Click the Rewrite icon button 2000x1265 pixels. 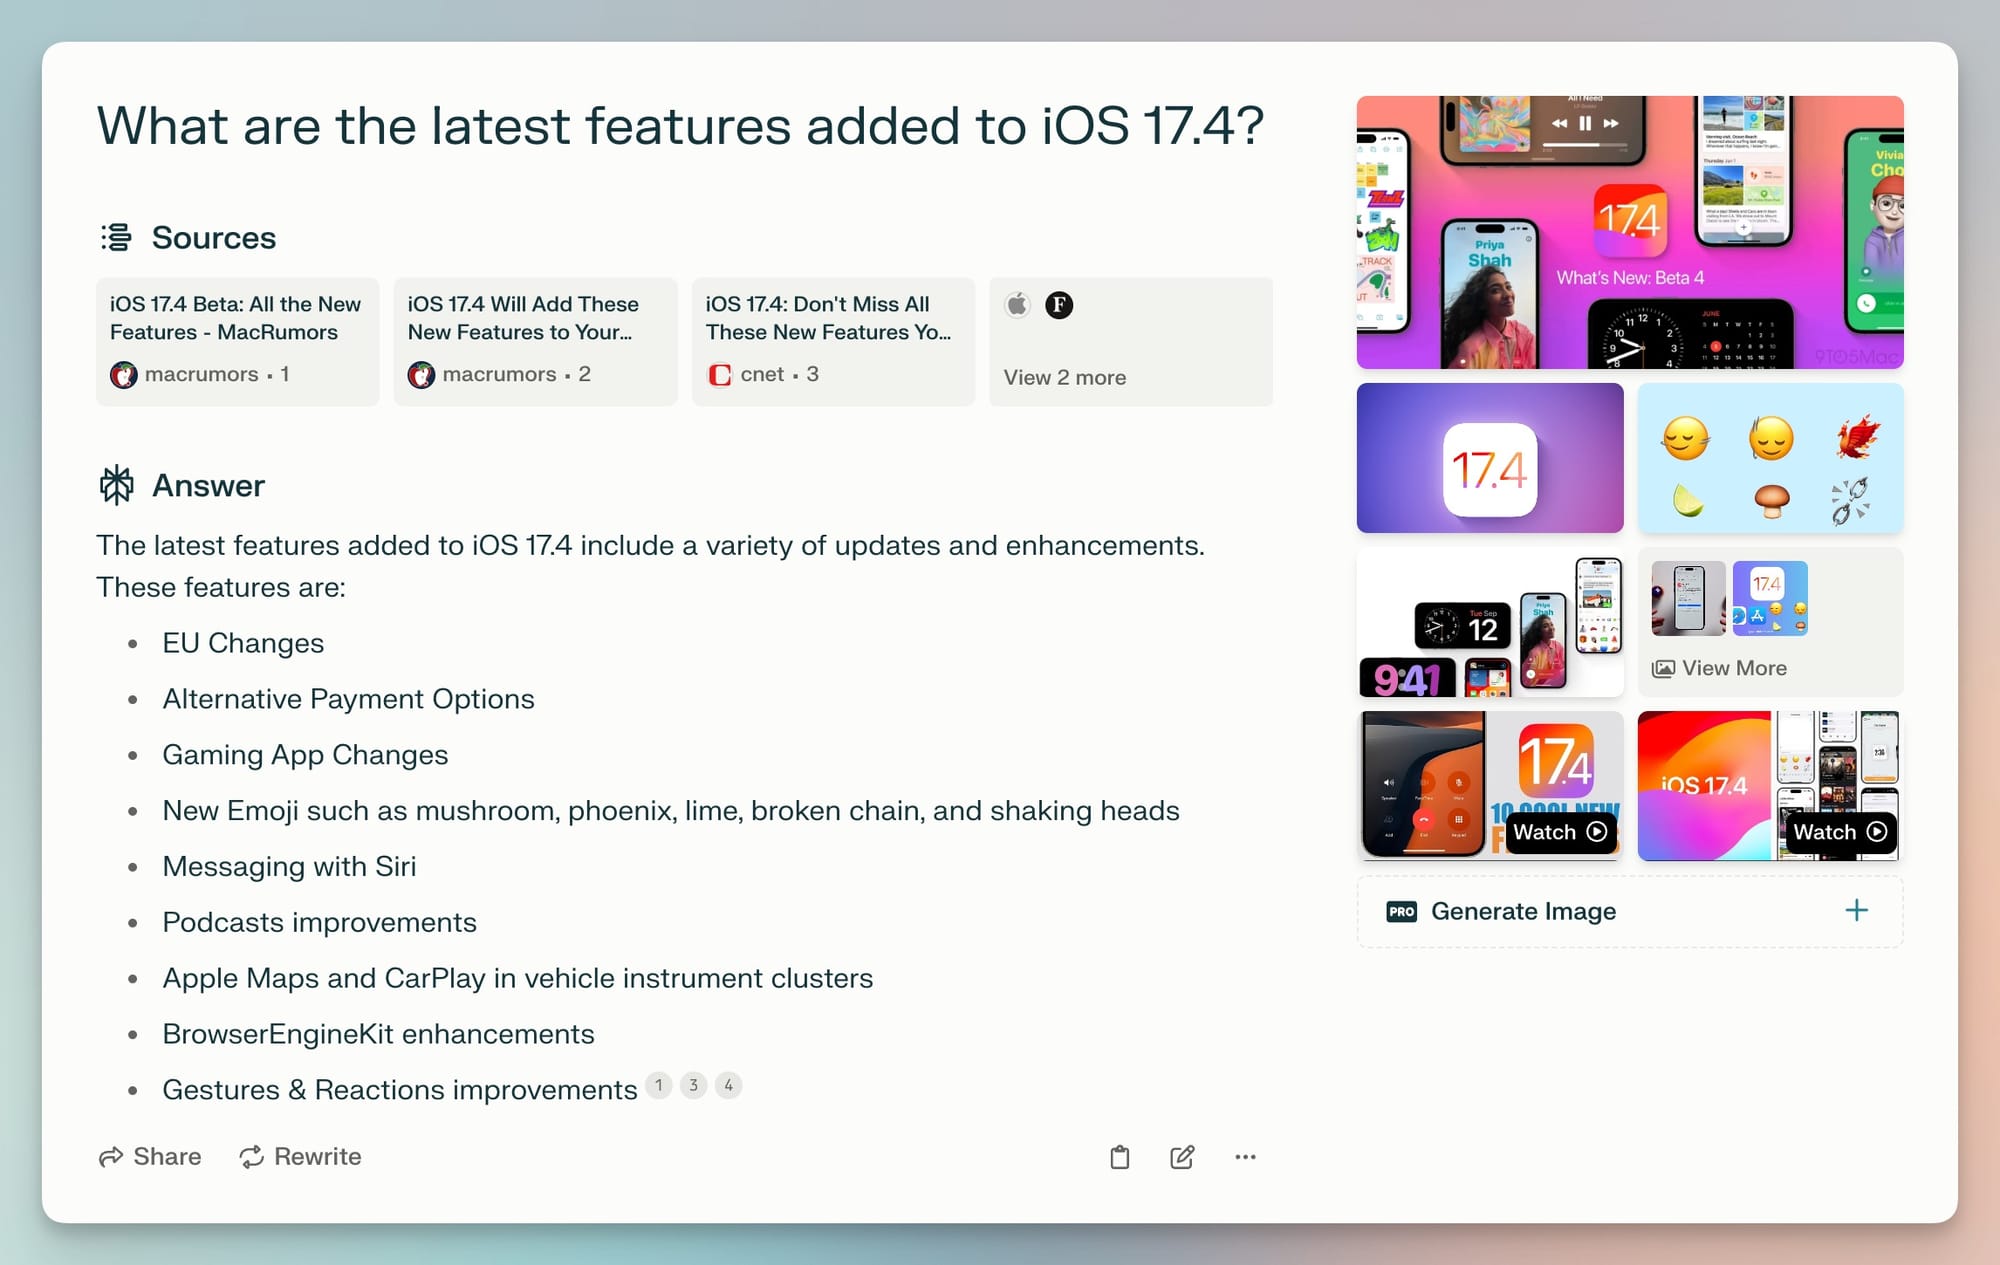(251, 1157)
